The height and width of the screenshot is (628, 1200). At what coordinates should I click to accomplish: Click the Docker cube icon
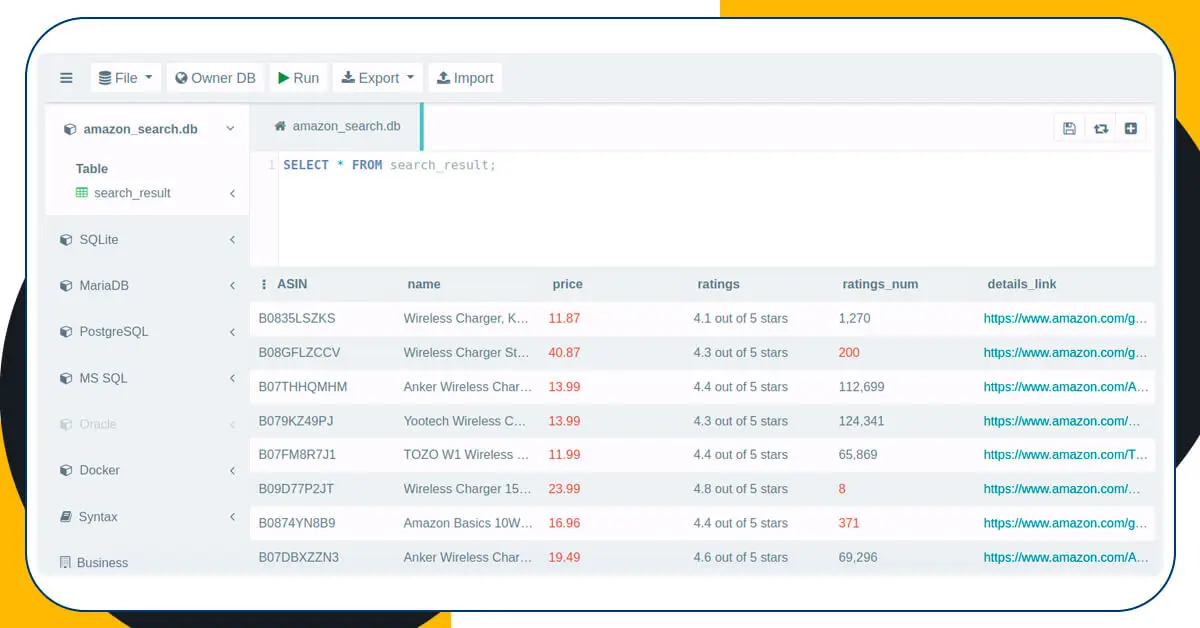tap(66, 470)
